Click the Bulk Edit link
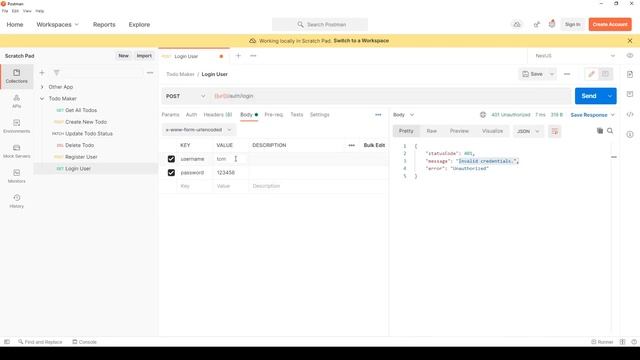The image size is (640, 360). [x=374, y=145]
